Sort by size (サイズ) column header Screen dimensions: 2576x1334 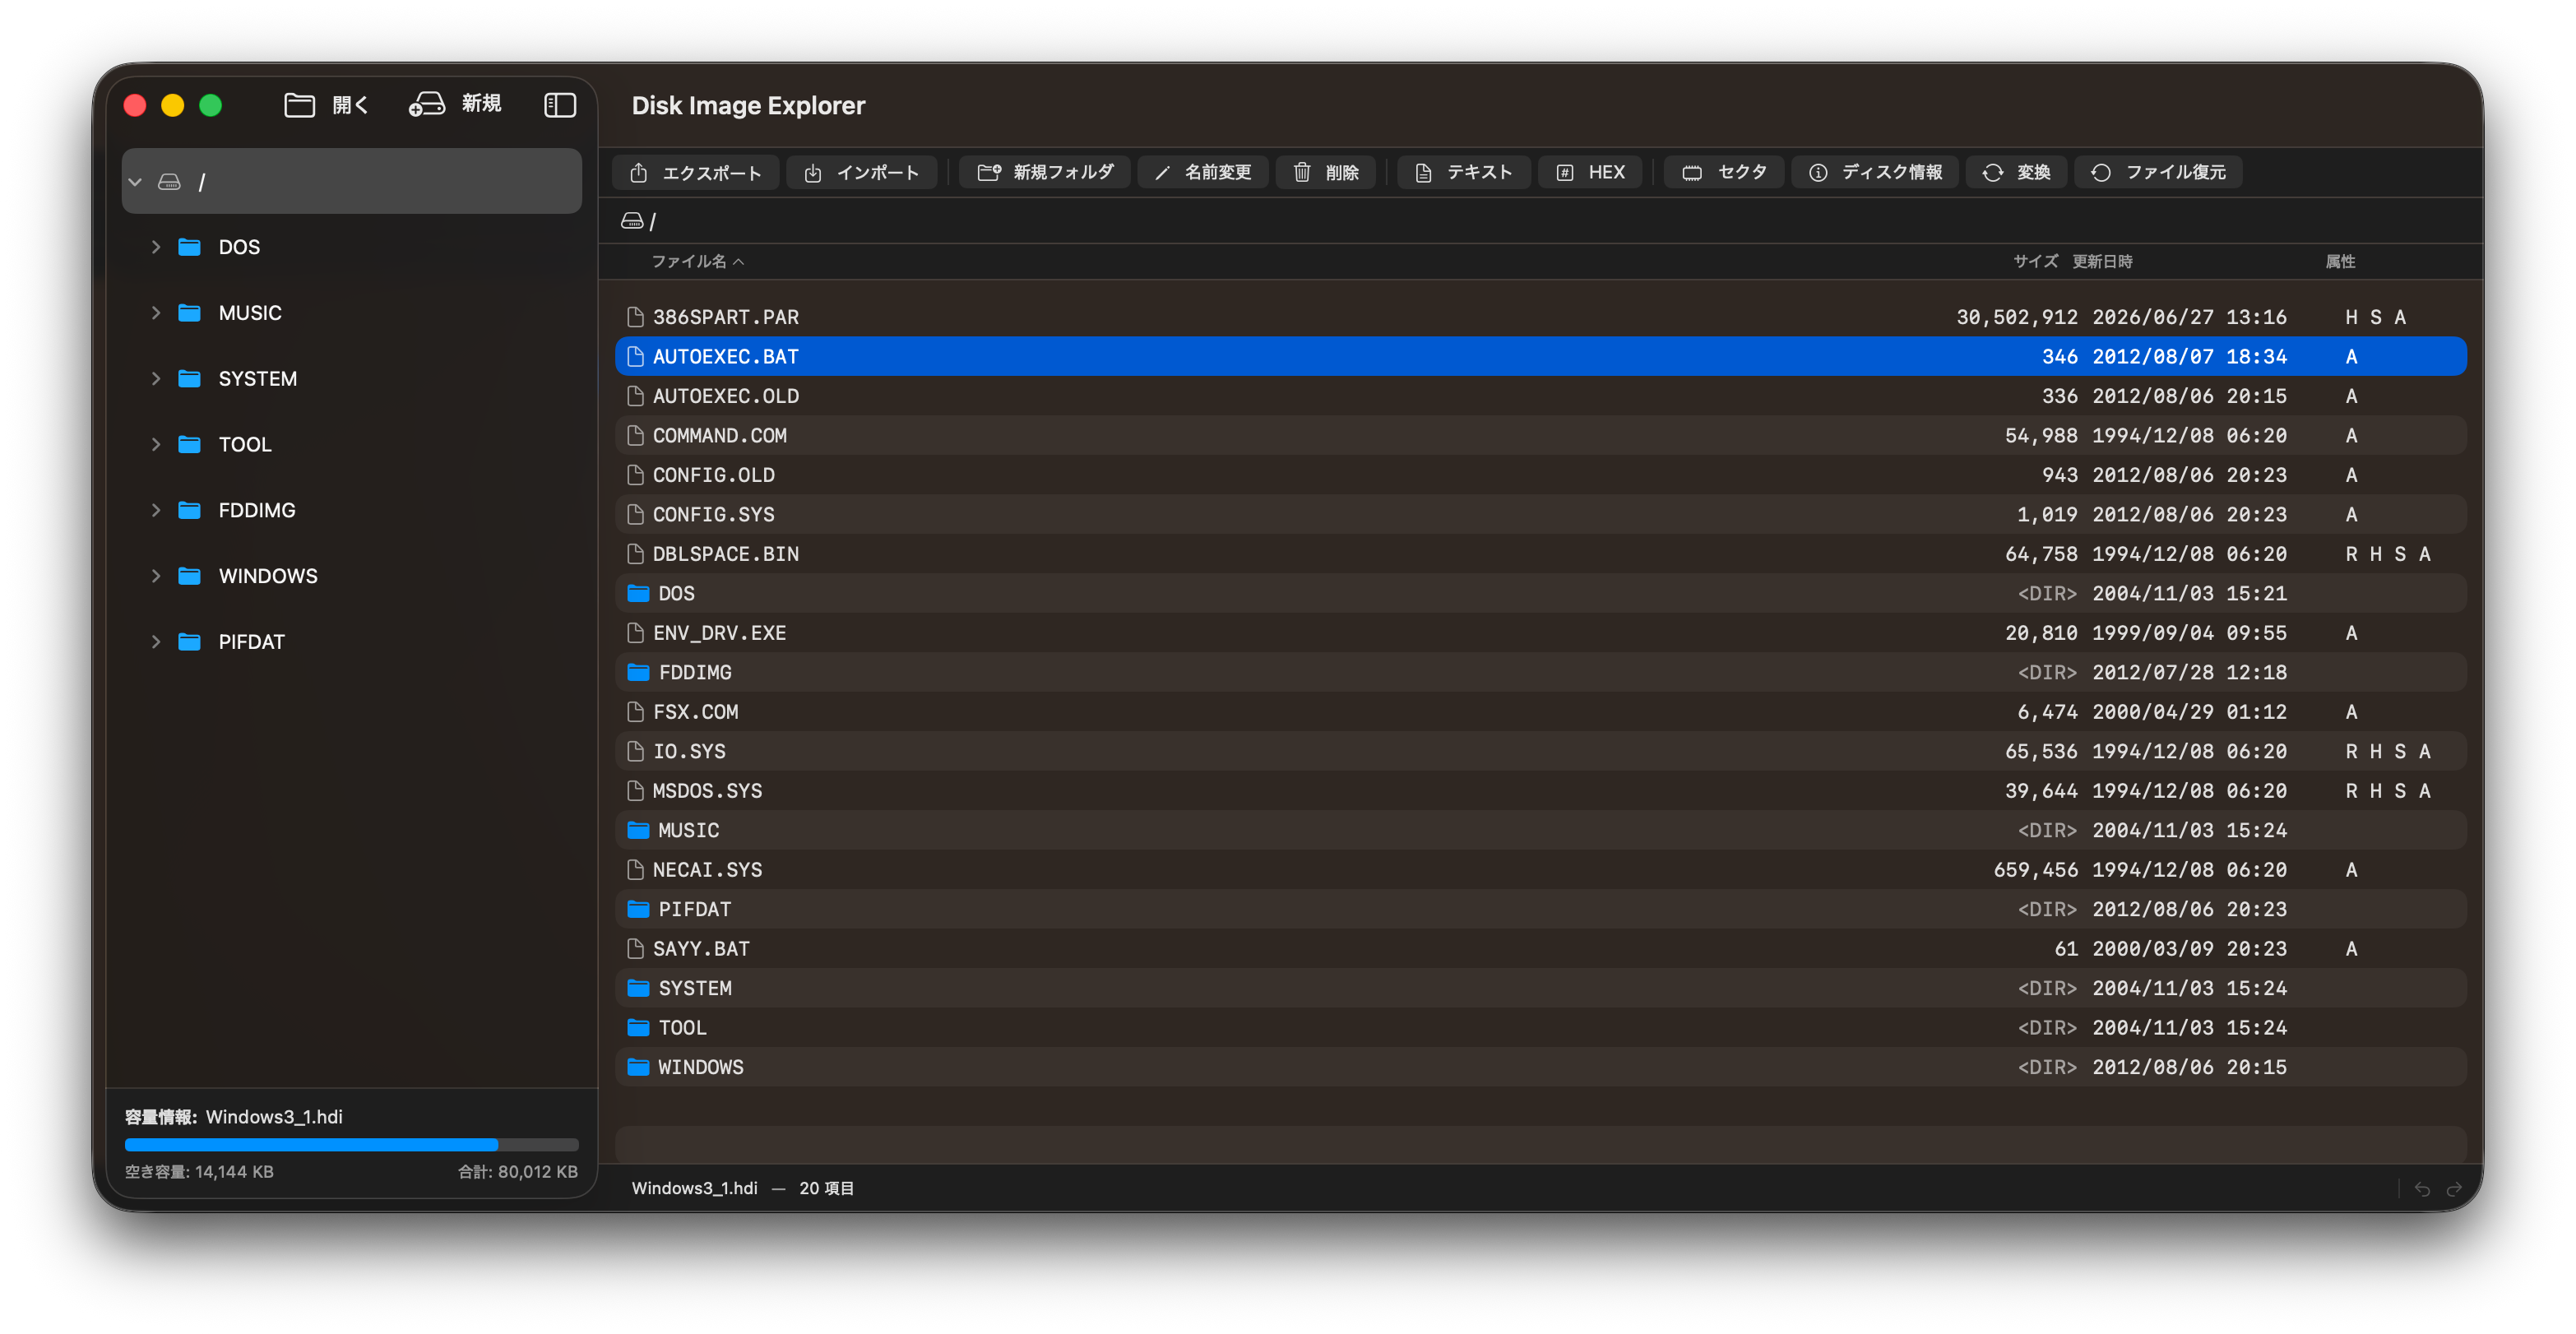coord(2035,261)
